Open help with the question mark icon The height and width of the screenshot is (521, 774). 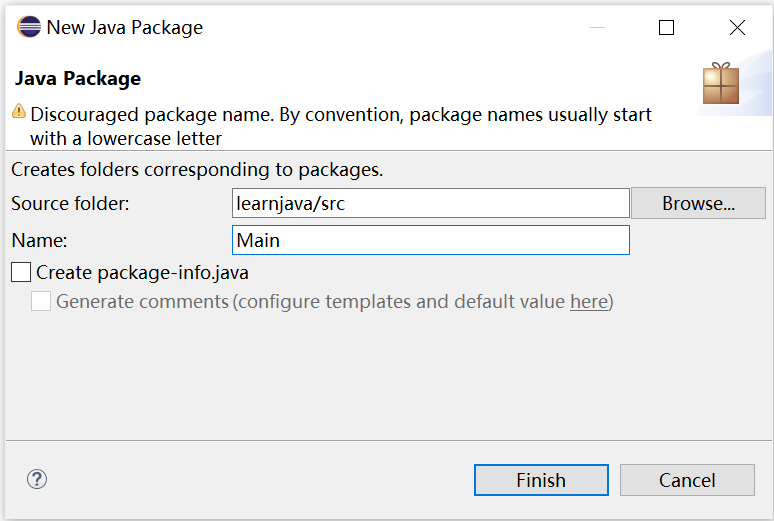(x=37, y=480)
